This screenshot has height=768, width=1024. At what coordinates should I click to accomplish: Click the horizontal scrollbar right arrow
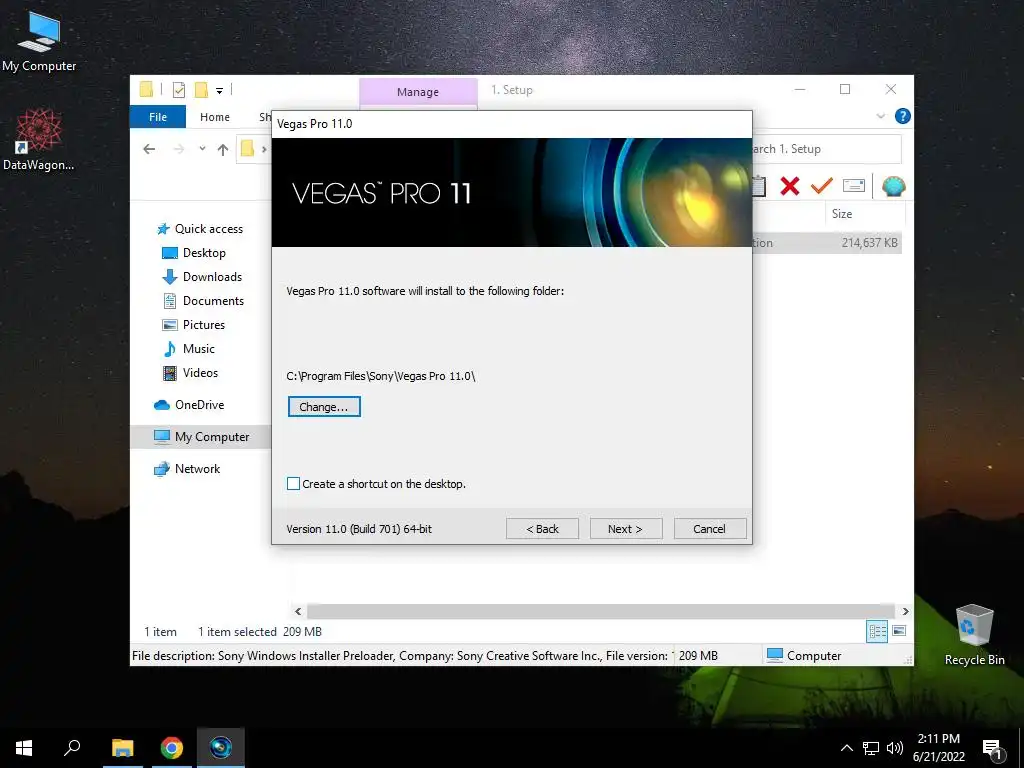[905, 611]
